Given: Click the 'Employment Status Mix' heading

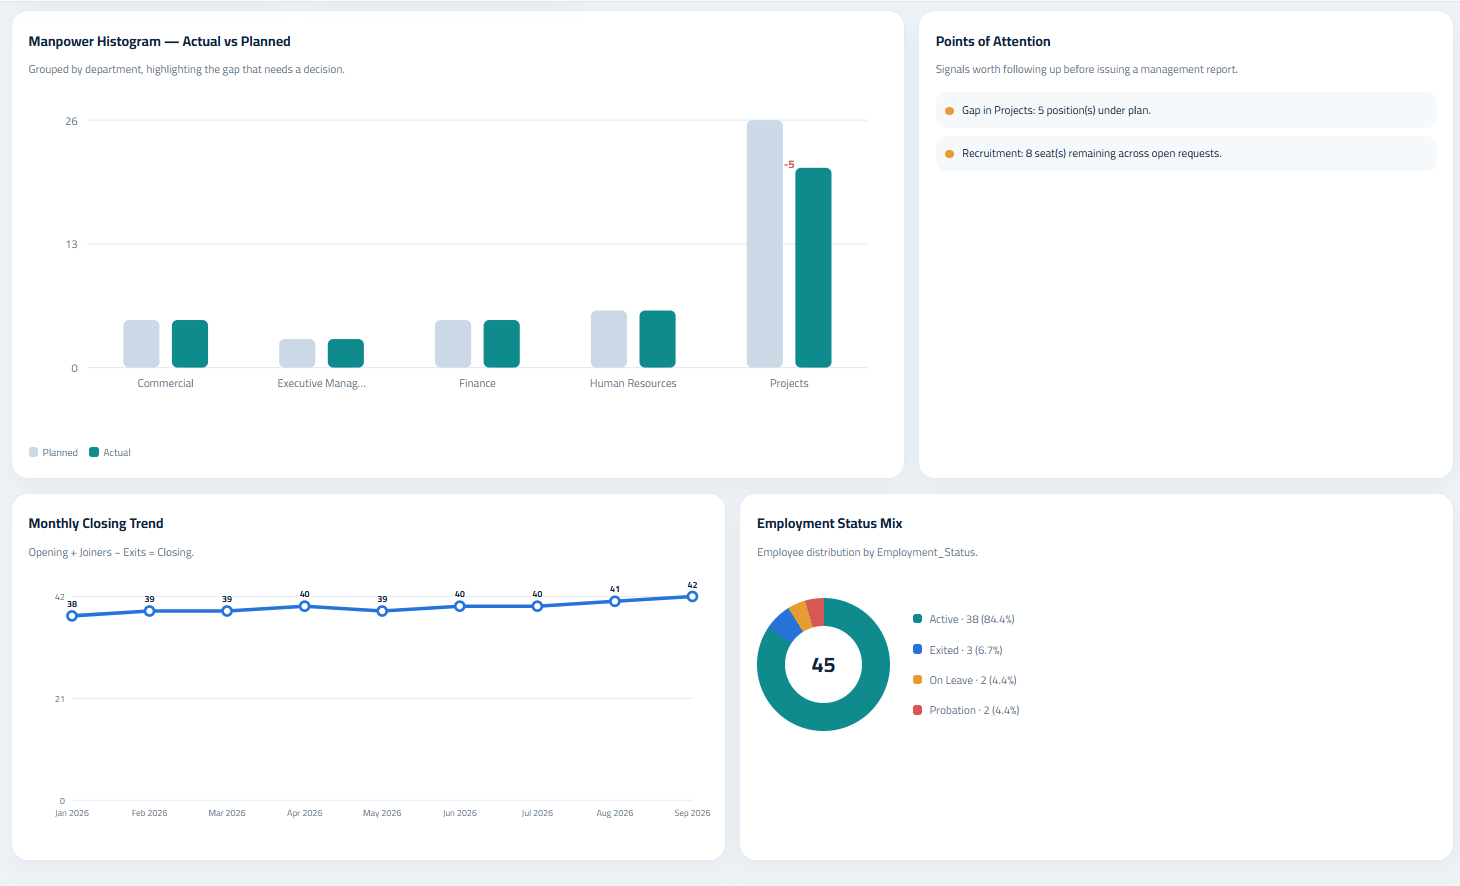Looking at the screenshot, I should click(x=830, y=523).
